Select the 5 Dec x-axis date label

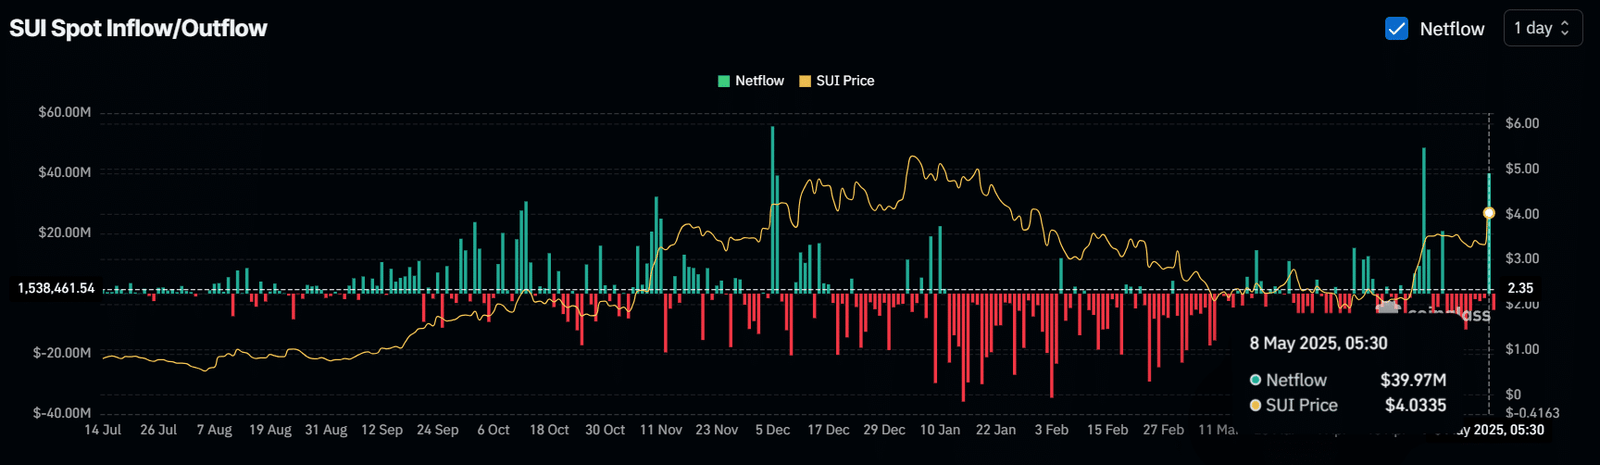772,430
